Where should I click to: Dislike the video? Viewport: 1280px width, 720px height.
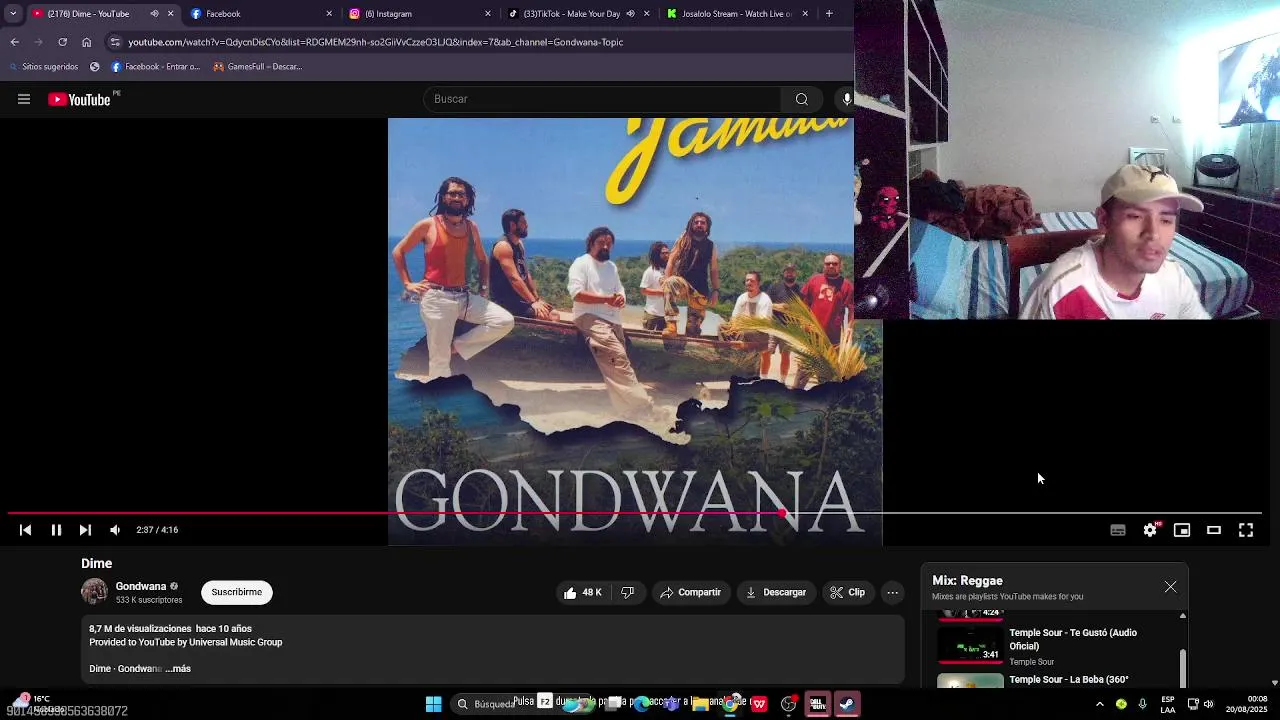pyautogui.click(x=627, y=592)
